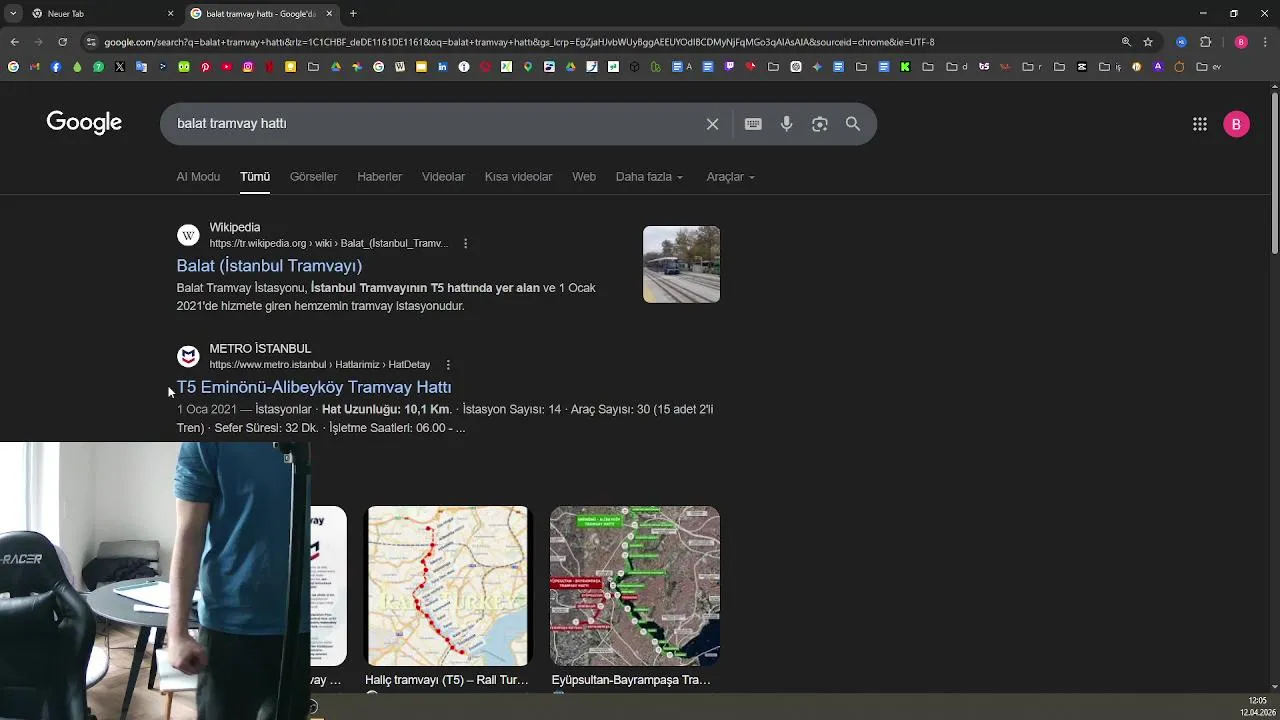Viewport: 1280px width, 720px height.
Task: Open the Haliç tramvayı (T5) Rail Turkey caption
Action: (447, 680)
